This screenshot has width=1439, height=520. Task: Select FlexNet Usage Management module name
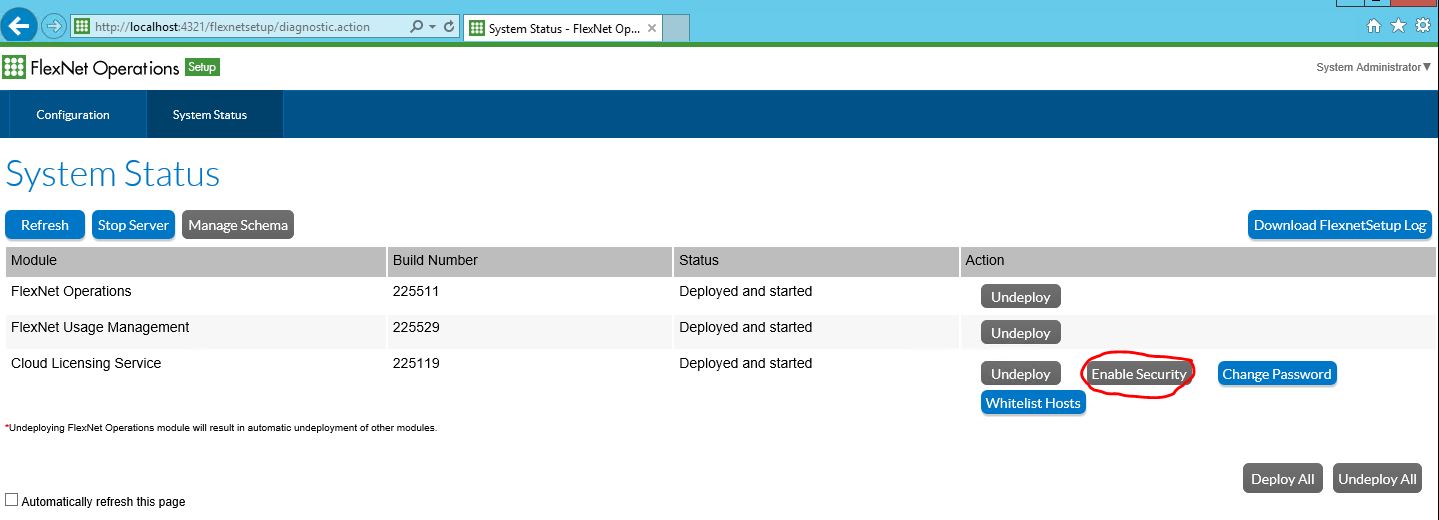click(100, 327)
